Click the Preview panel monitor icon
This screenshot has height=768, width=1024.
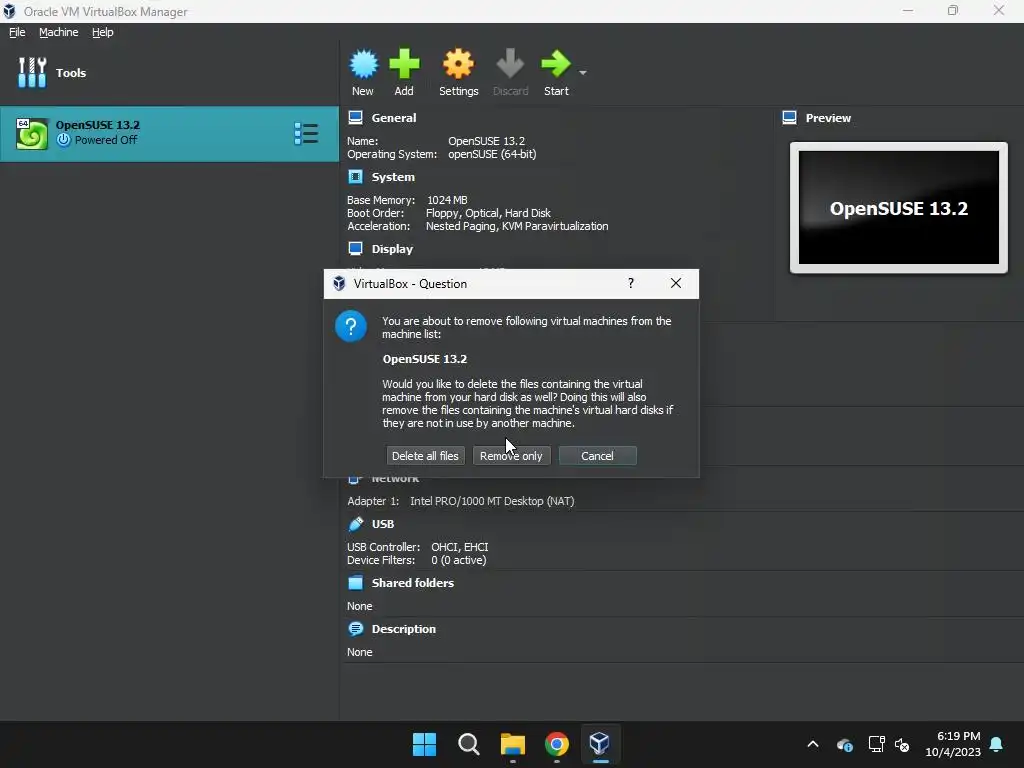789,118
